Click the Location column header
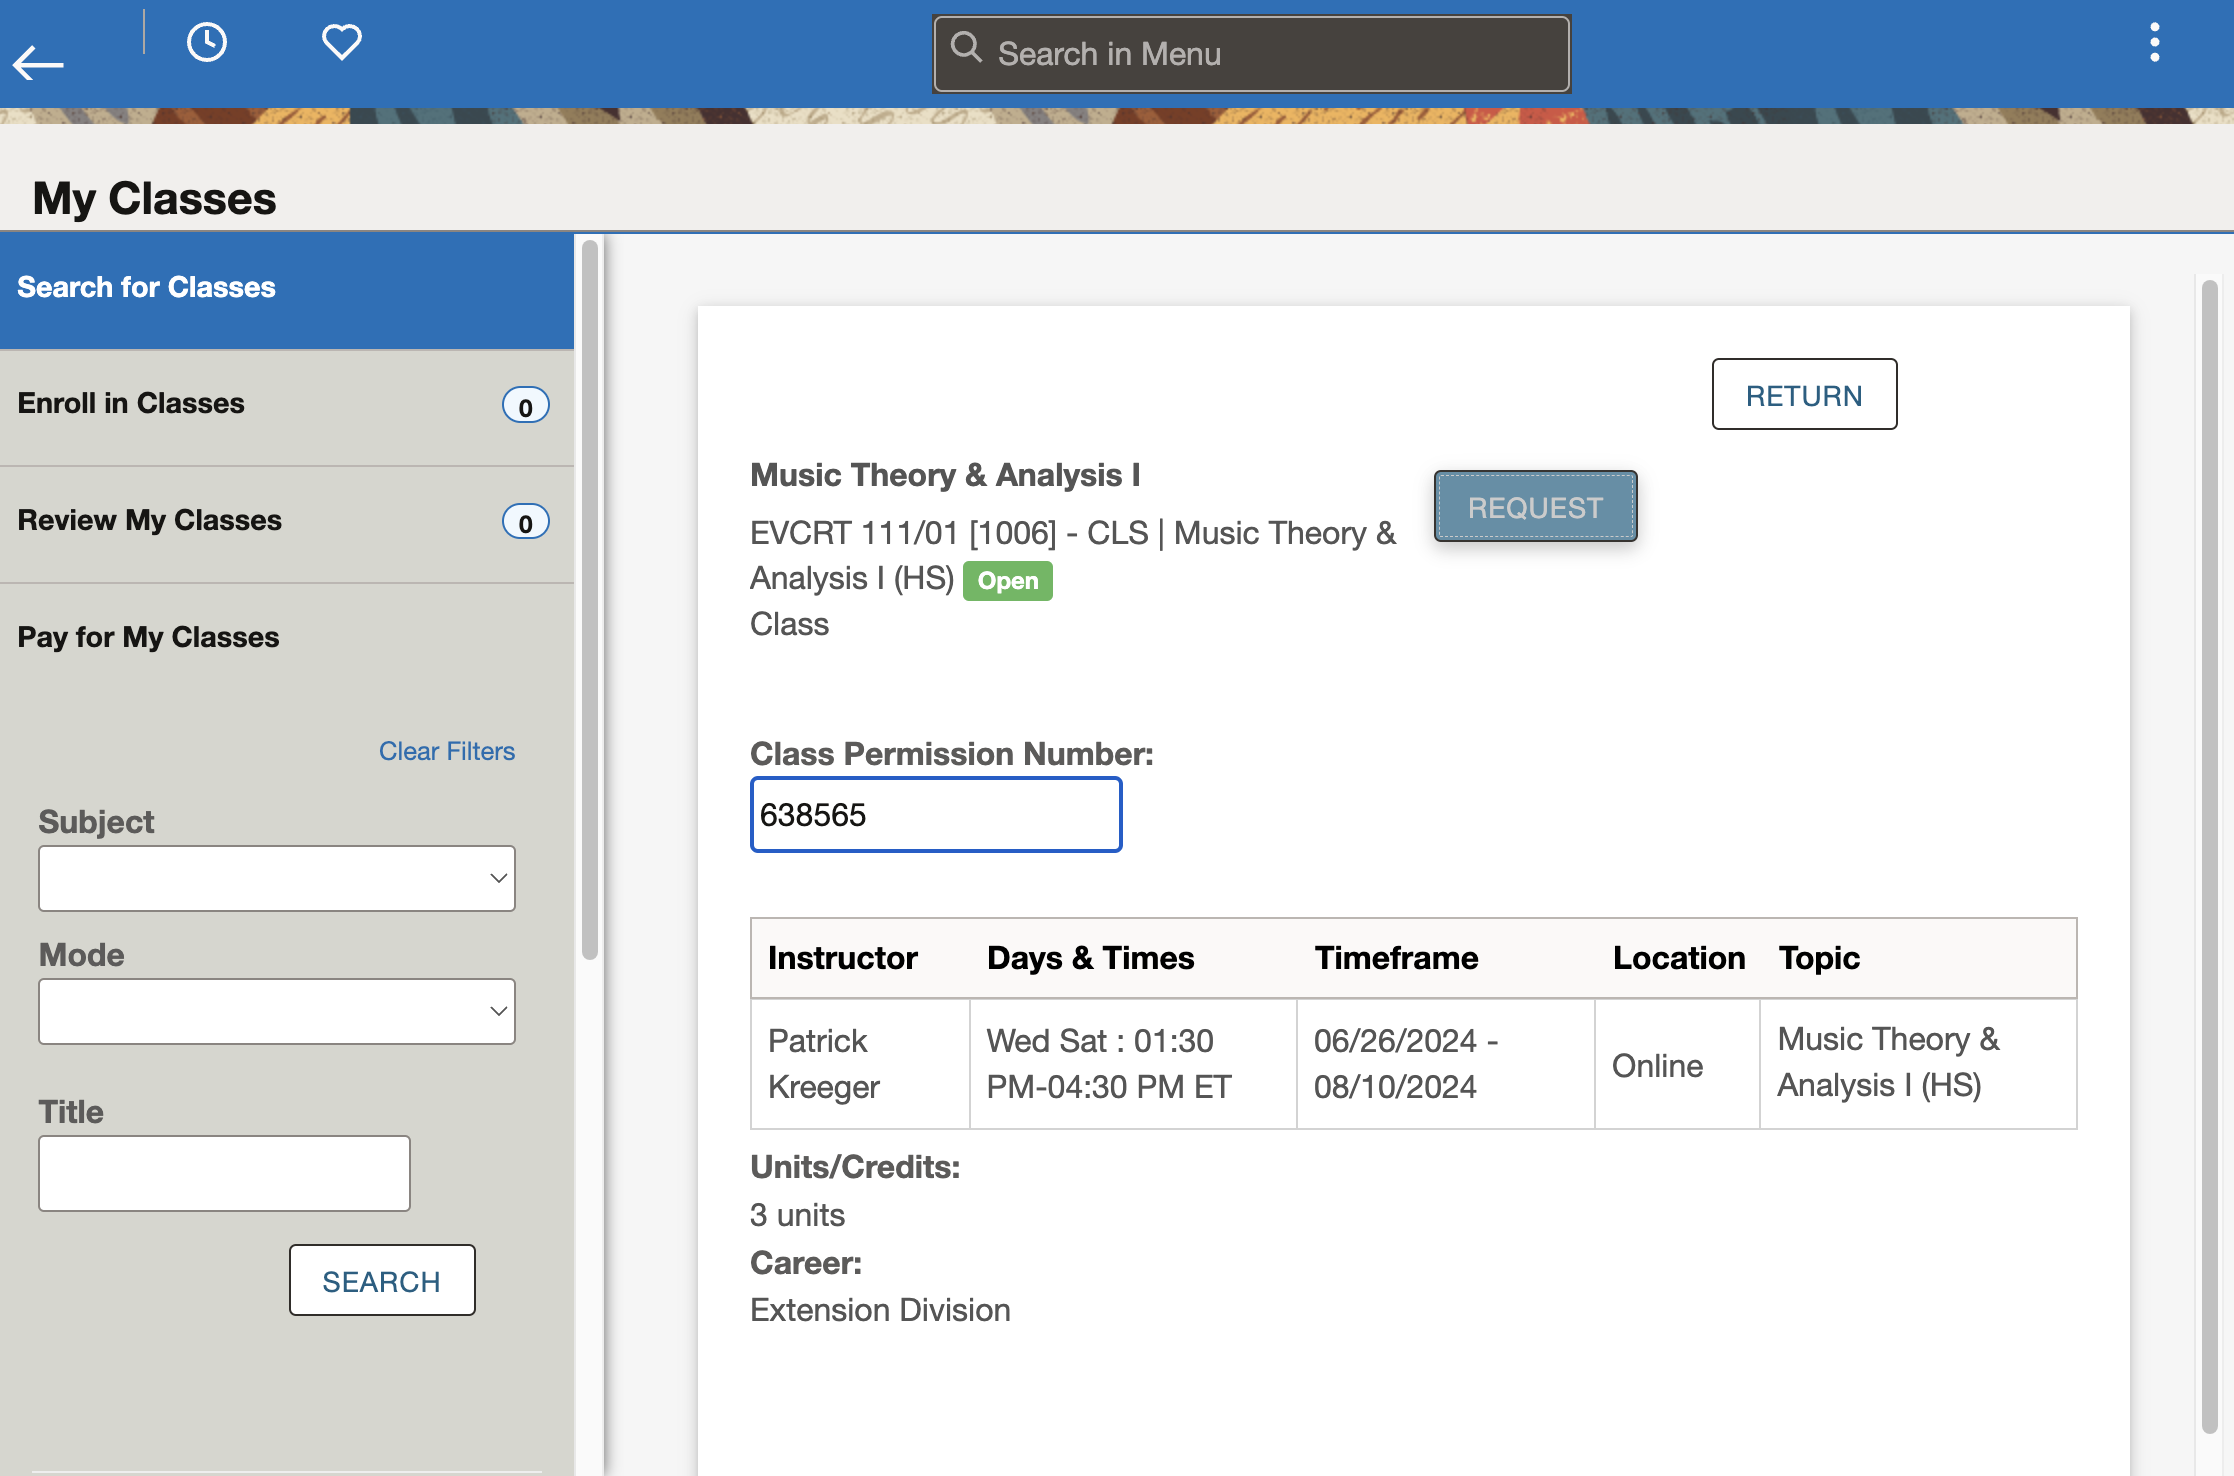 coord(1679,958)
